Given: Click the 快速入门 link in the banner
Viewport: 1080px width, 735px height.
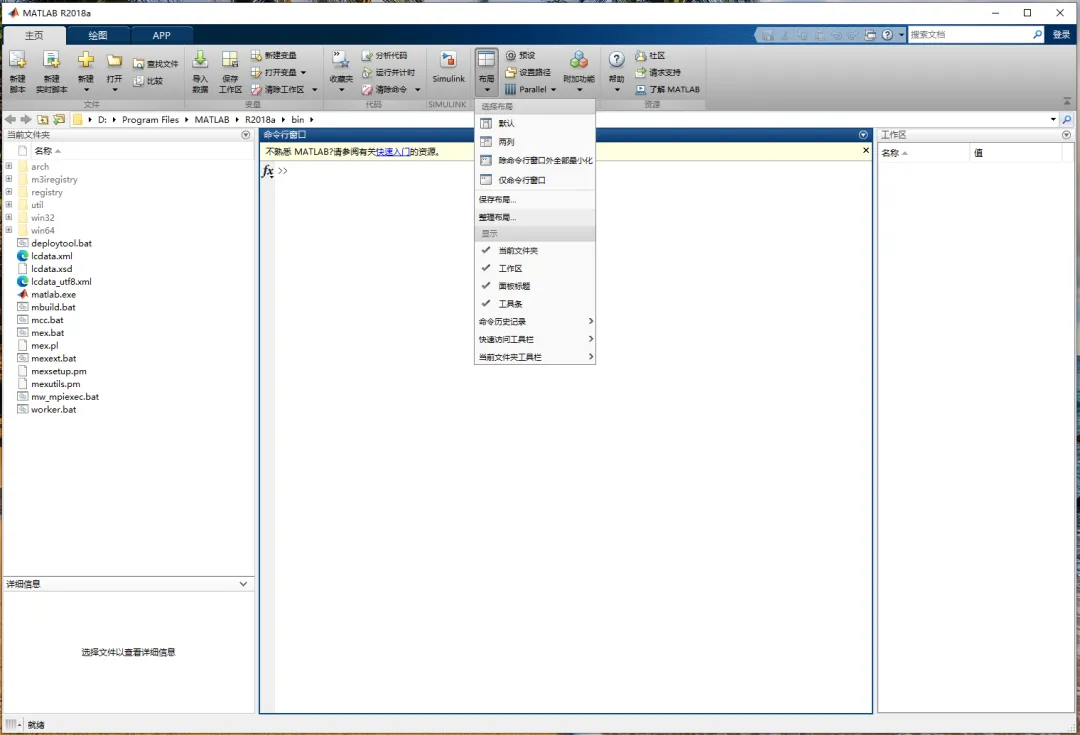Looking at the screenshot, I should point(393,152).
